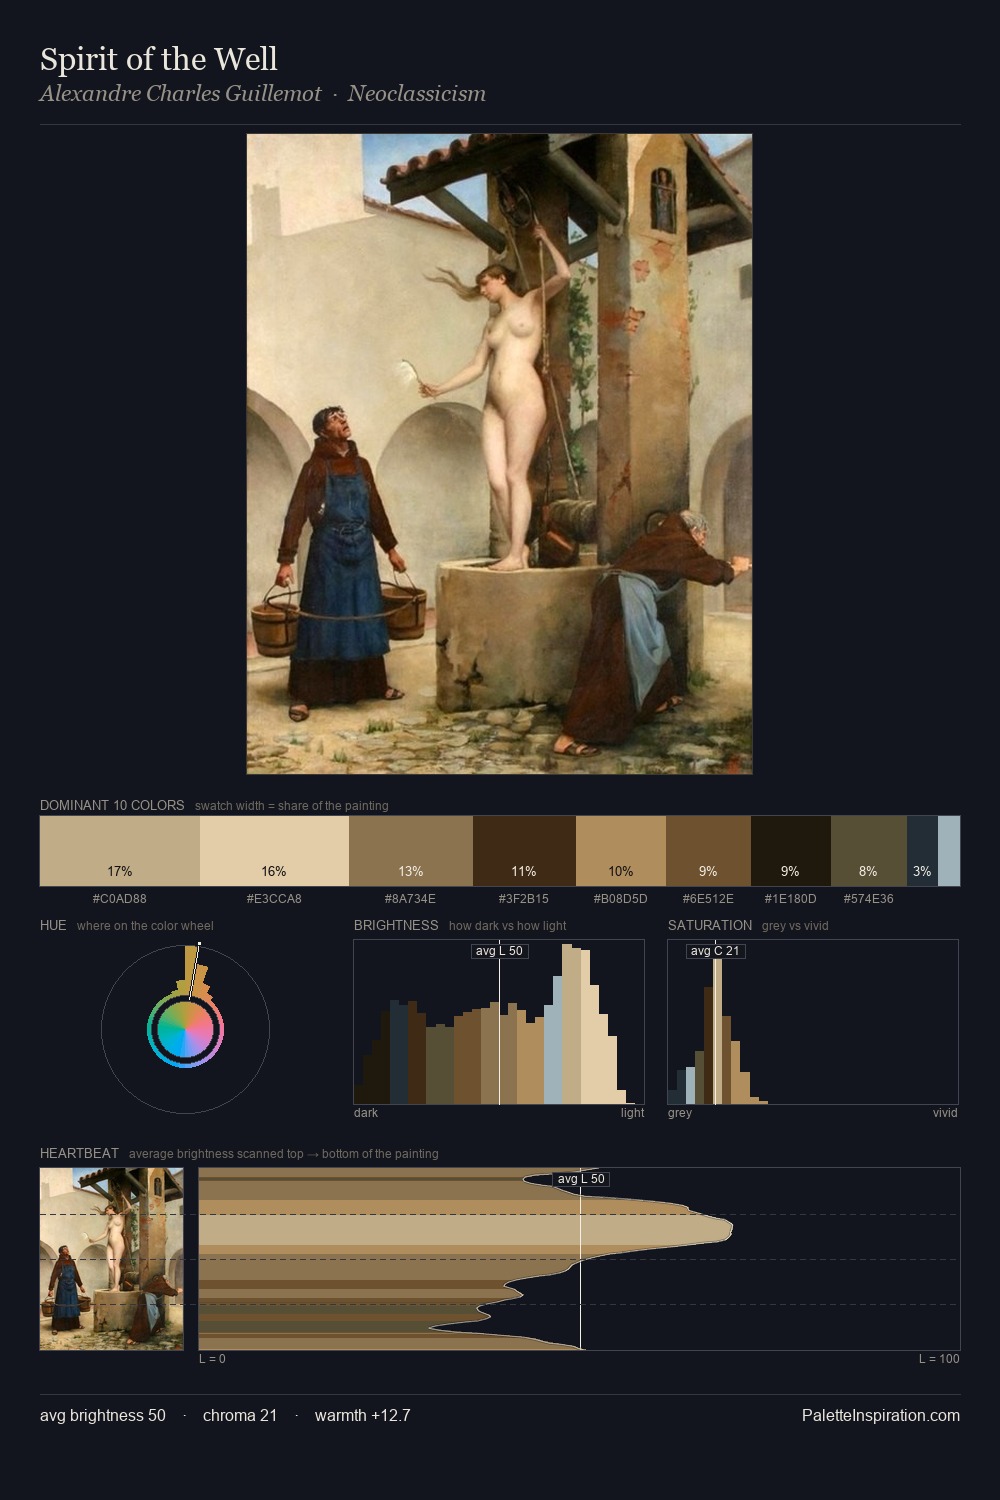Click the saturation chart 'vivid' axis label

[x=945, y=1113]
